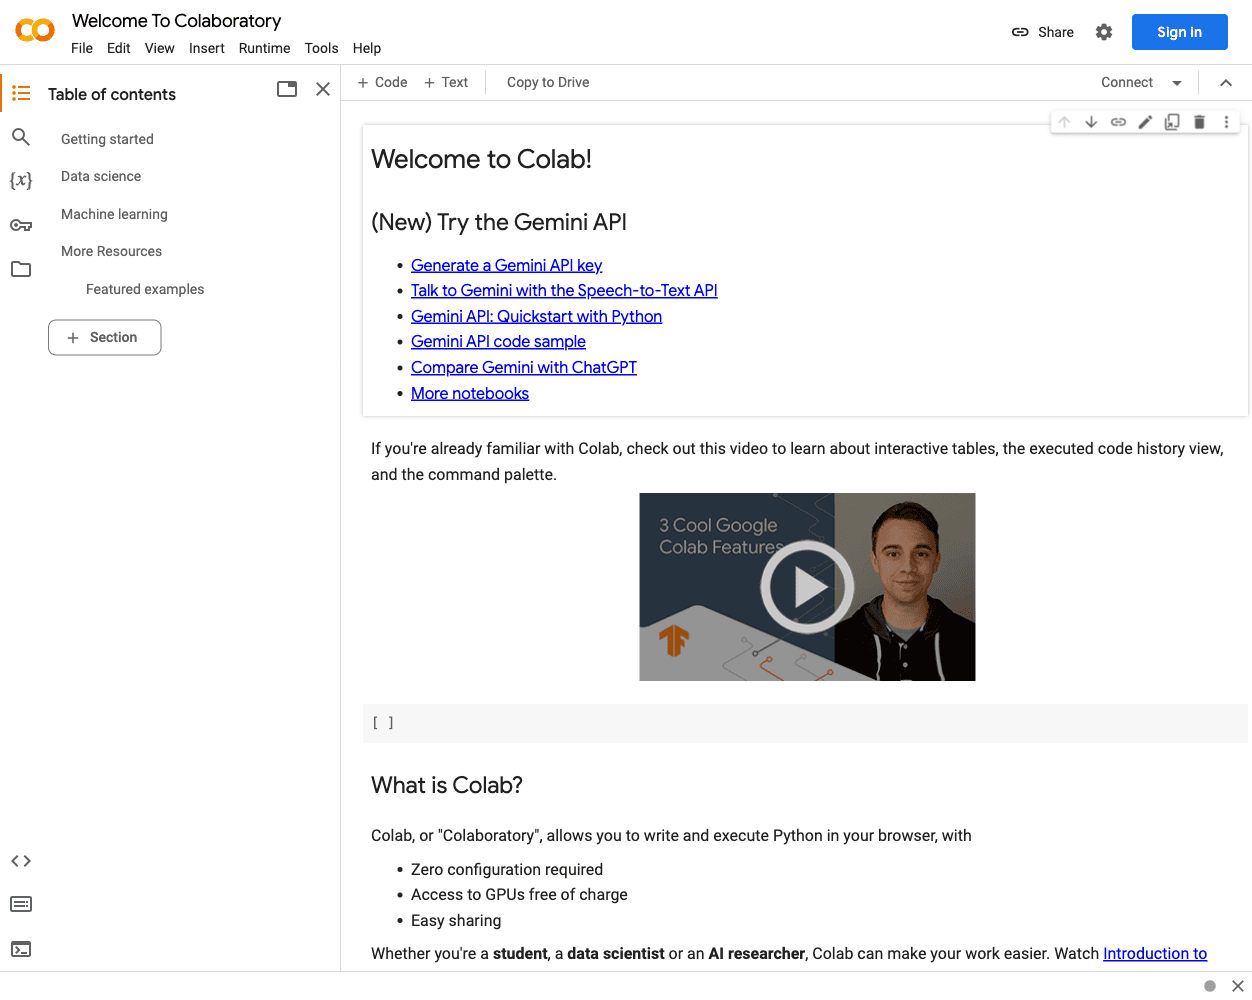Open the Files folder icon

(x=21, y=269)
